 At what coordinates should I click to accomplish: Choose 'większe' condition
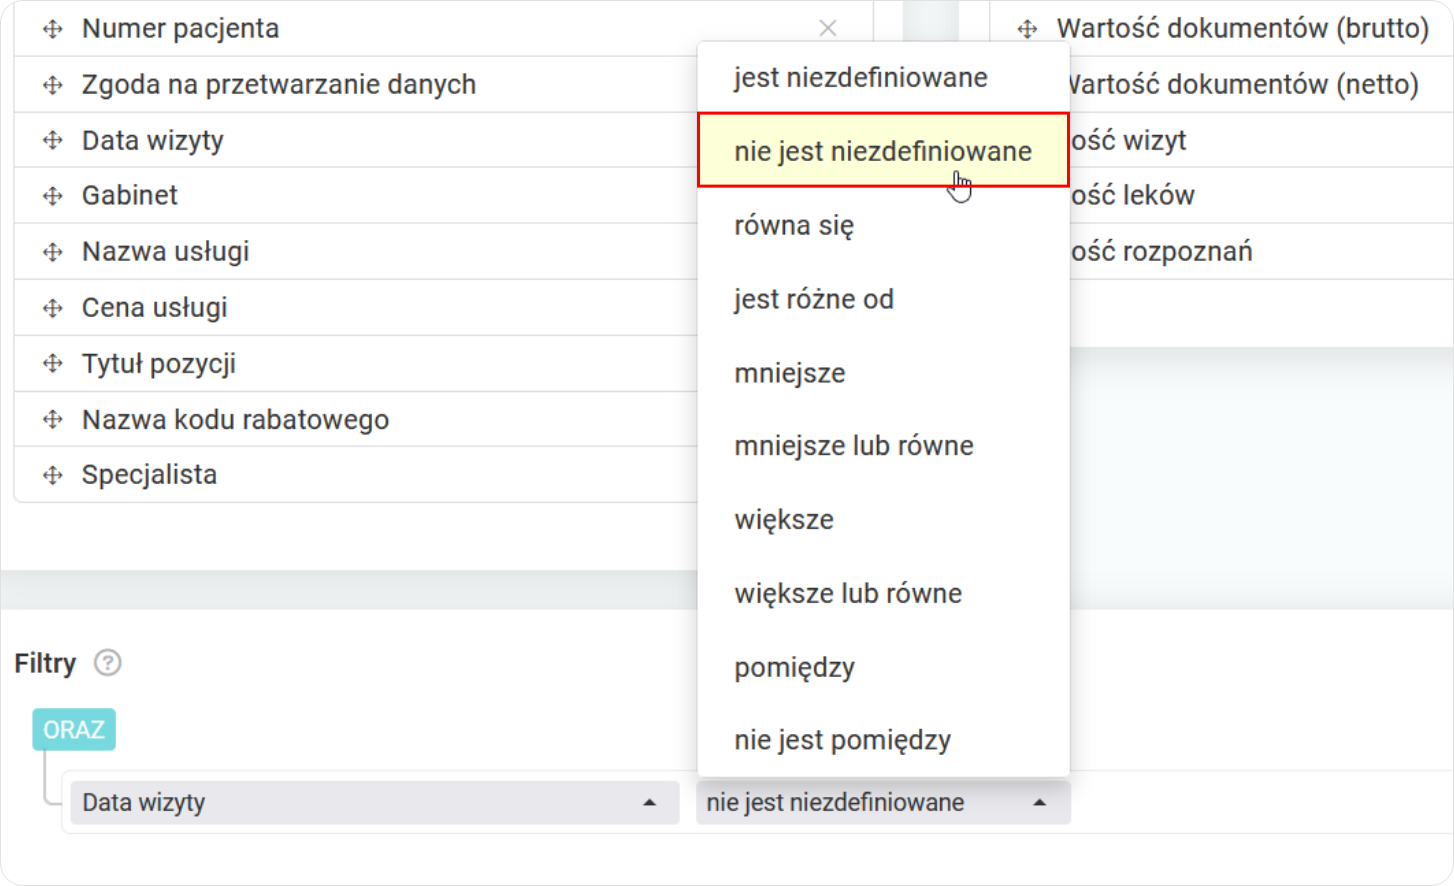[x=883, y=520]
